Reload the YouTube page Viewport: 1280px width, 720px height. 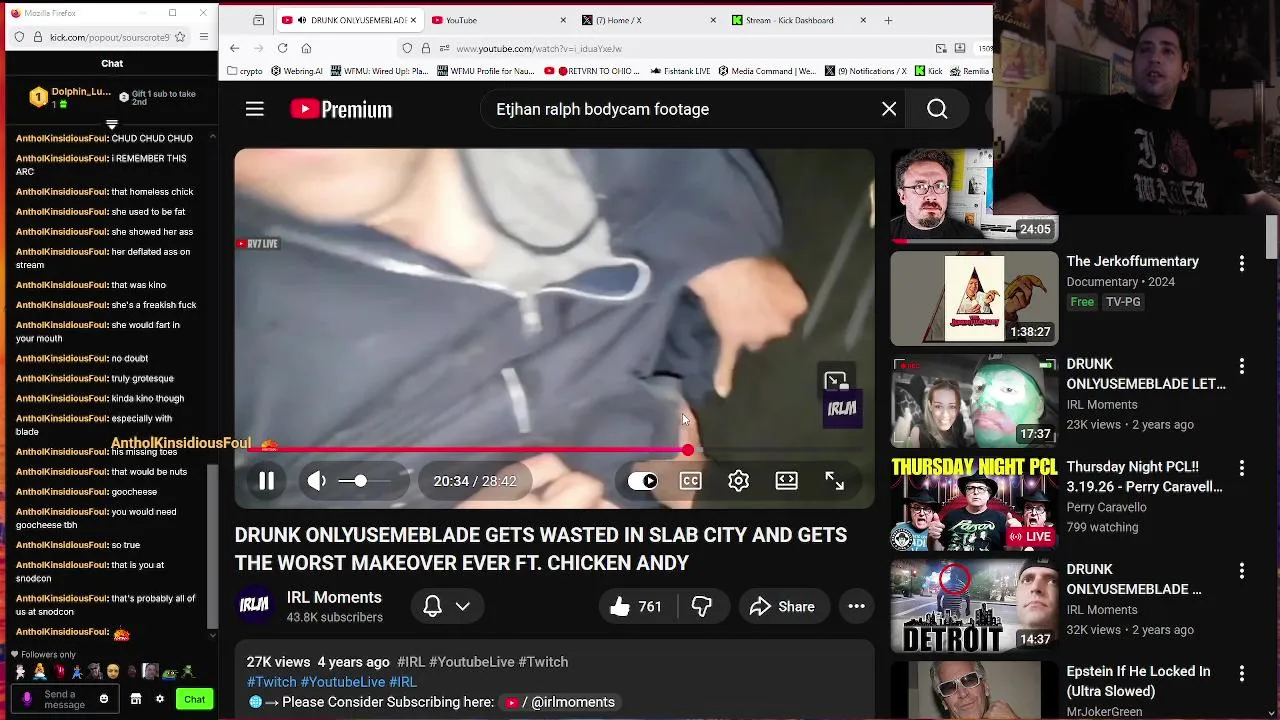click(282, 48)
